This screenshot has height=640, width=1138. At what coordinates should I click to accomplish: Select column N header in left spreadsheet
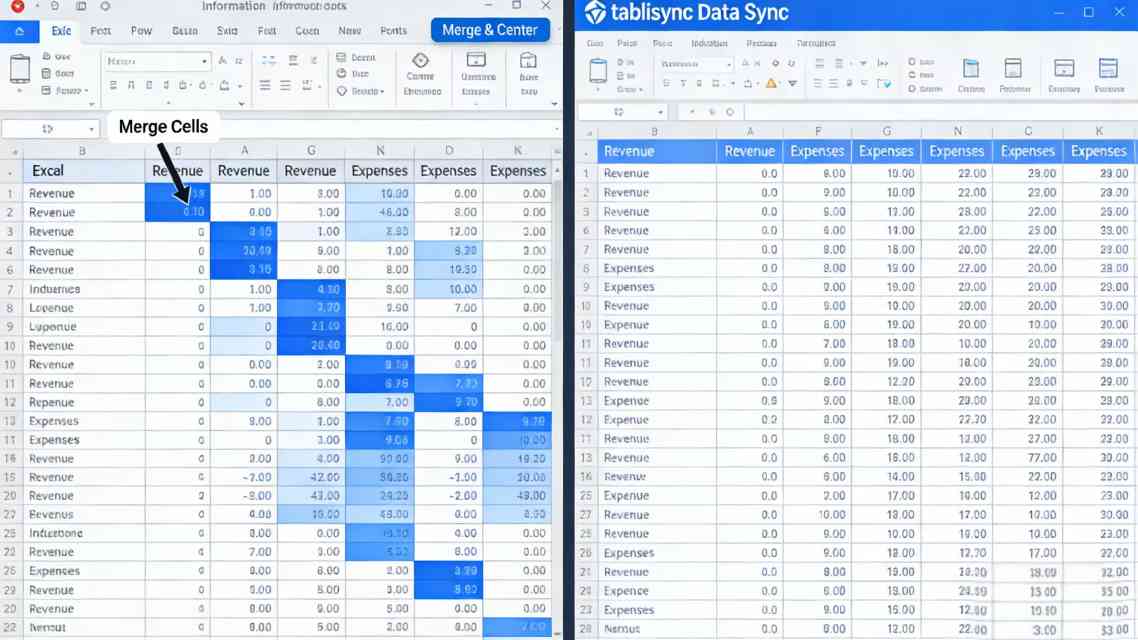coord(380,150)
